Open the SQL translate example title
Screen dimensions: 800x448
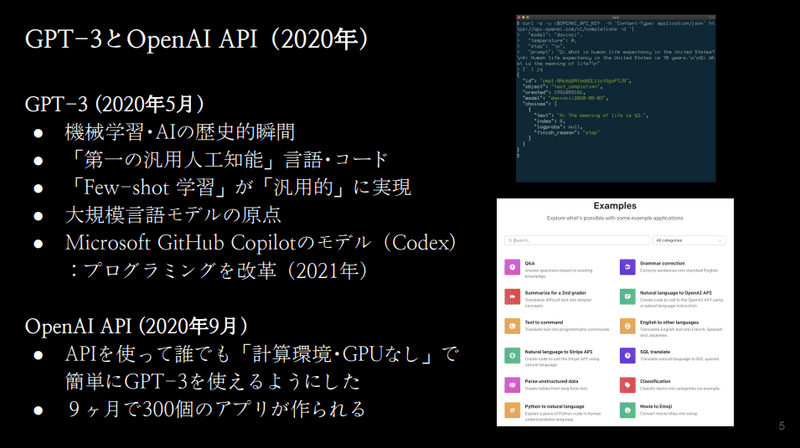655,352
